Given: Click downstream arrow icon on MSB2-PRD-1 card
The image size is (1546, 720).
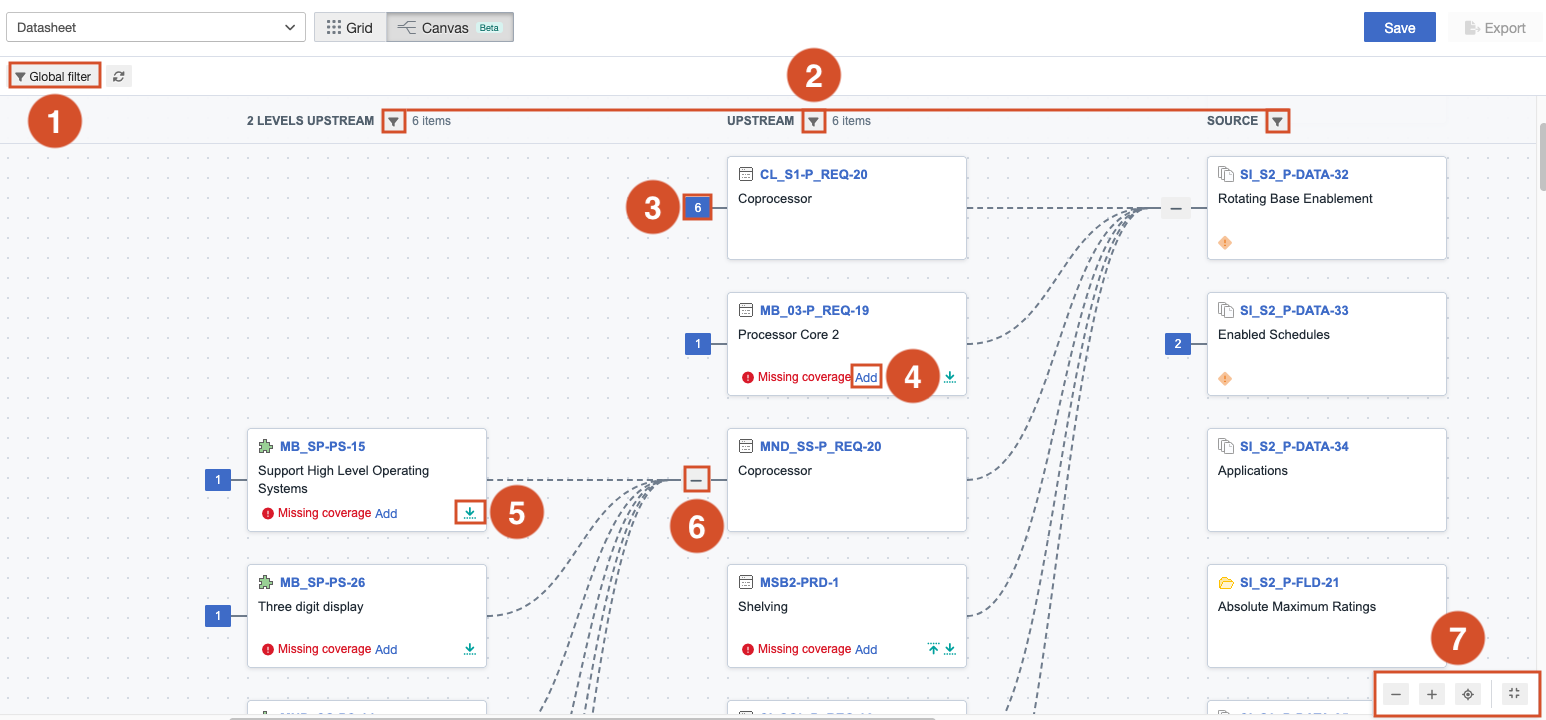Looking at the screenshot, I should point(950,649).
